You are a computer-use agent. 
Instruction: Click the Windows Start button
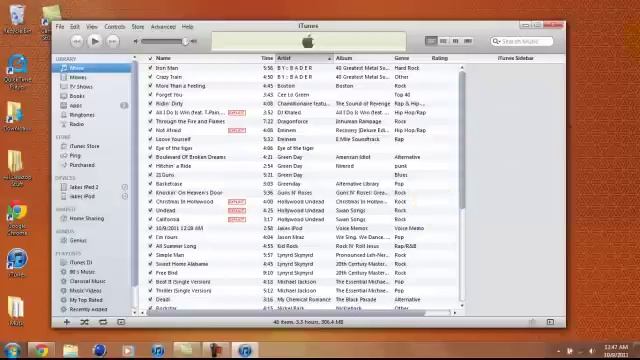point(12,351)
